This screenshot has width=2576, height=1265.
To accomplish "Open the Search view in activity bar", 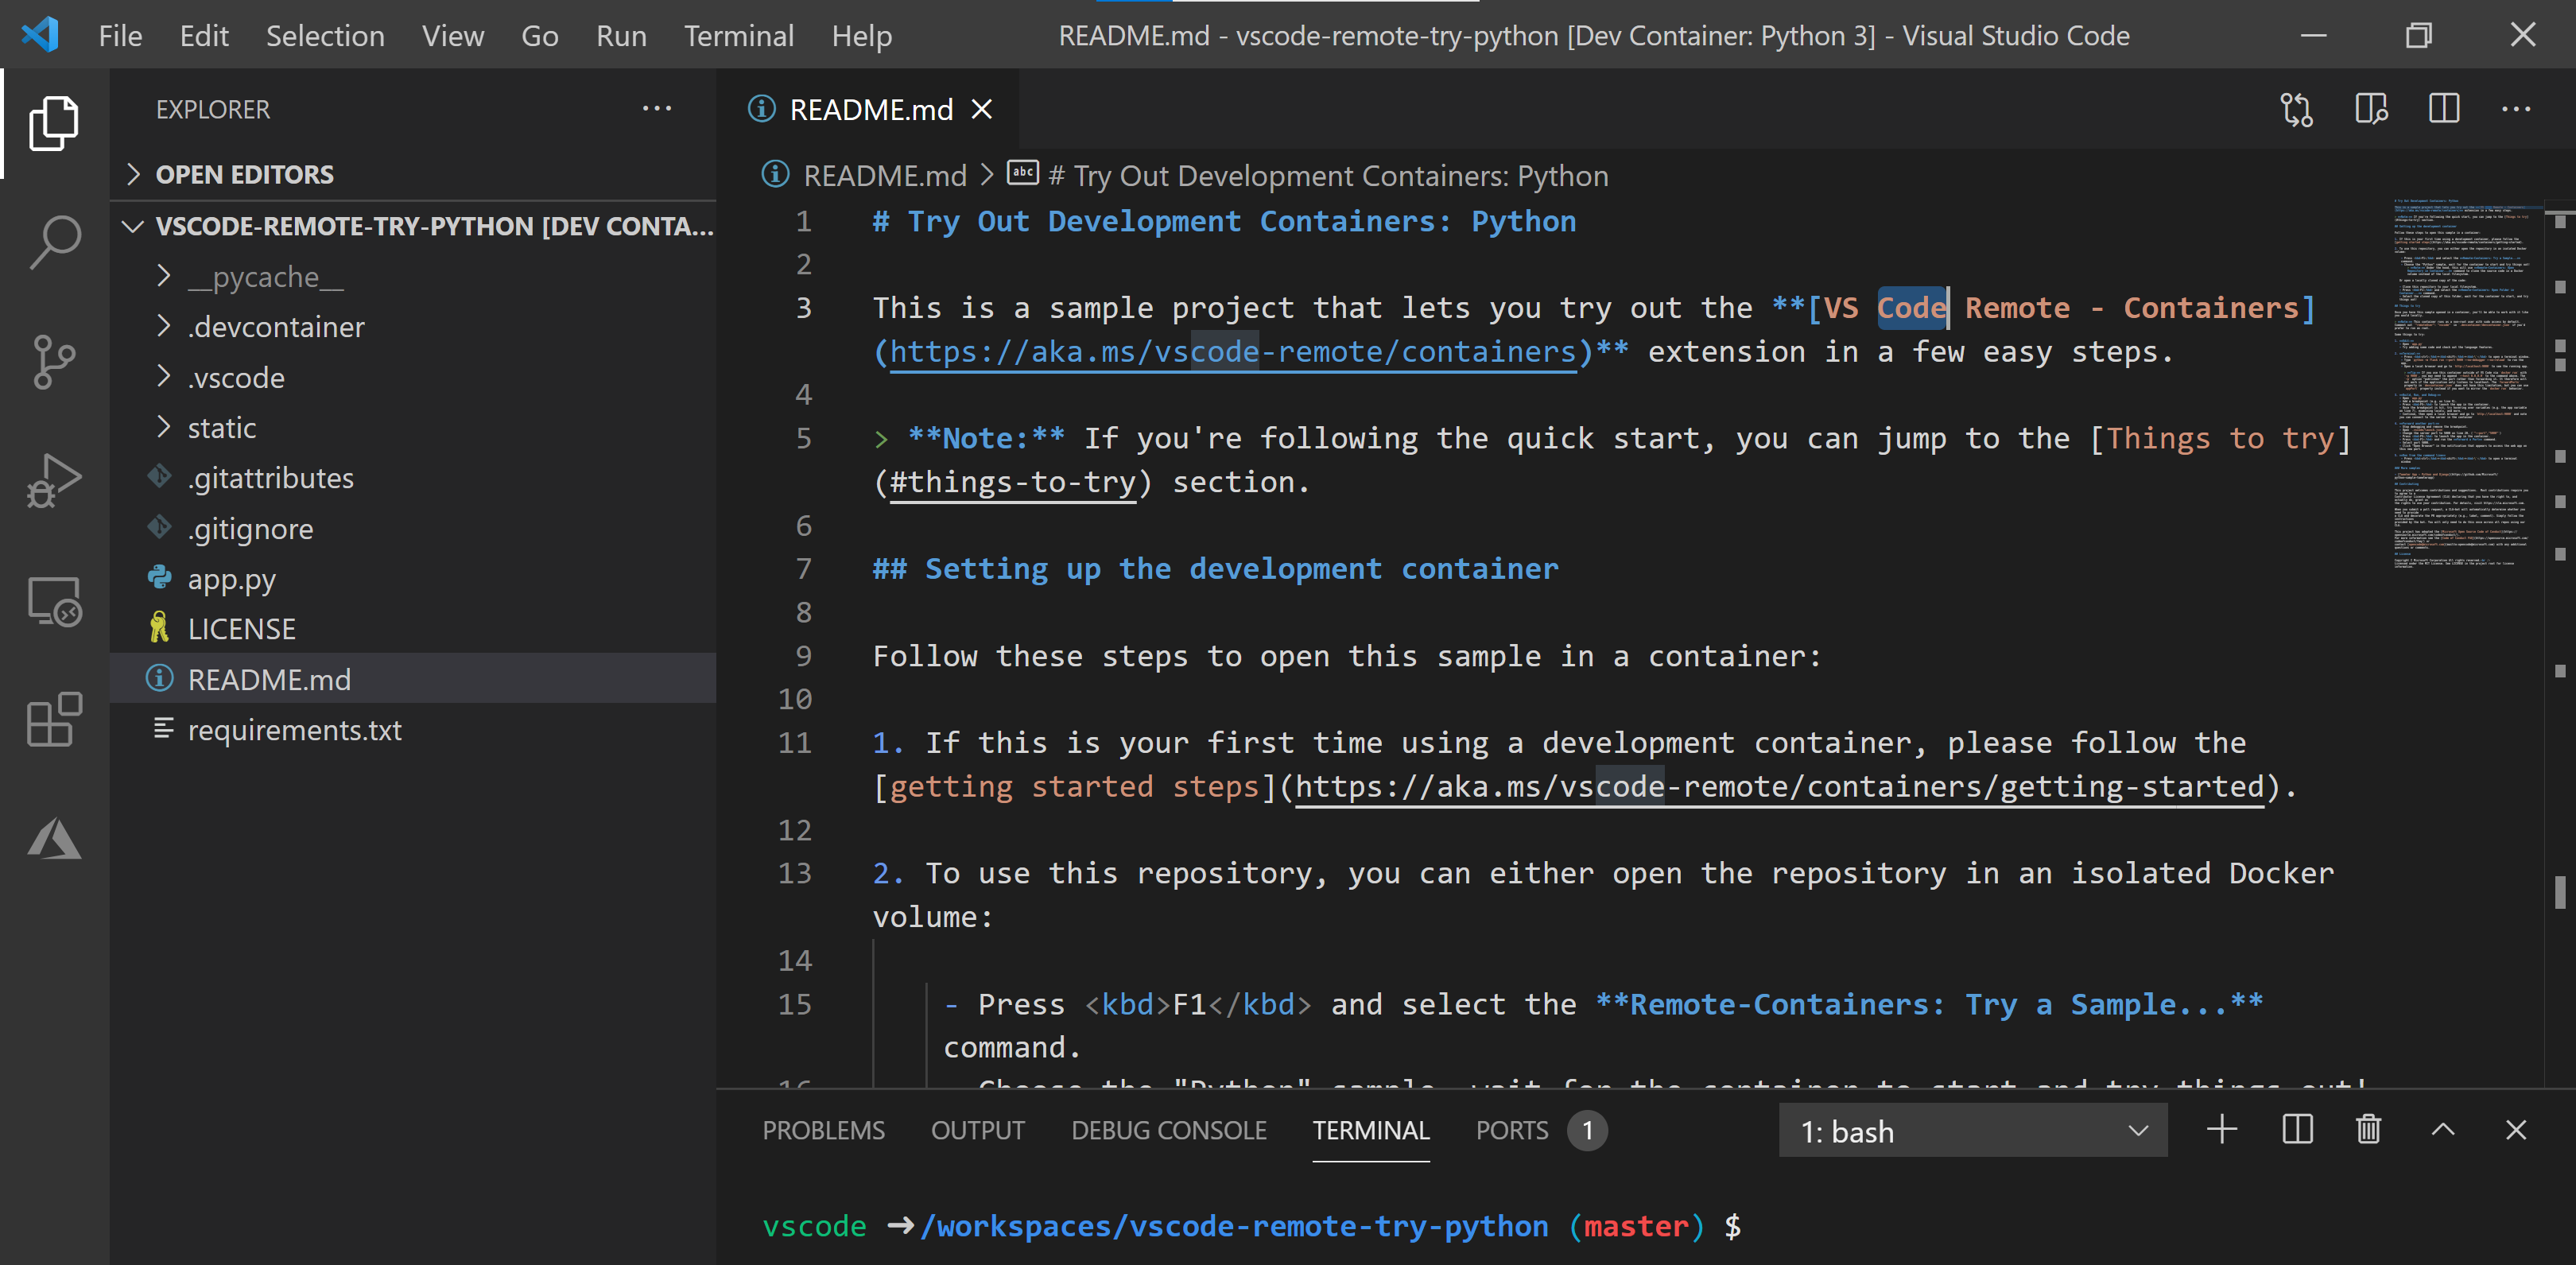I will pyautogui.click(x=54, y=241).
